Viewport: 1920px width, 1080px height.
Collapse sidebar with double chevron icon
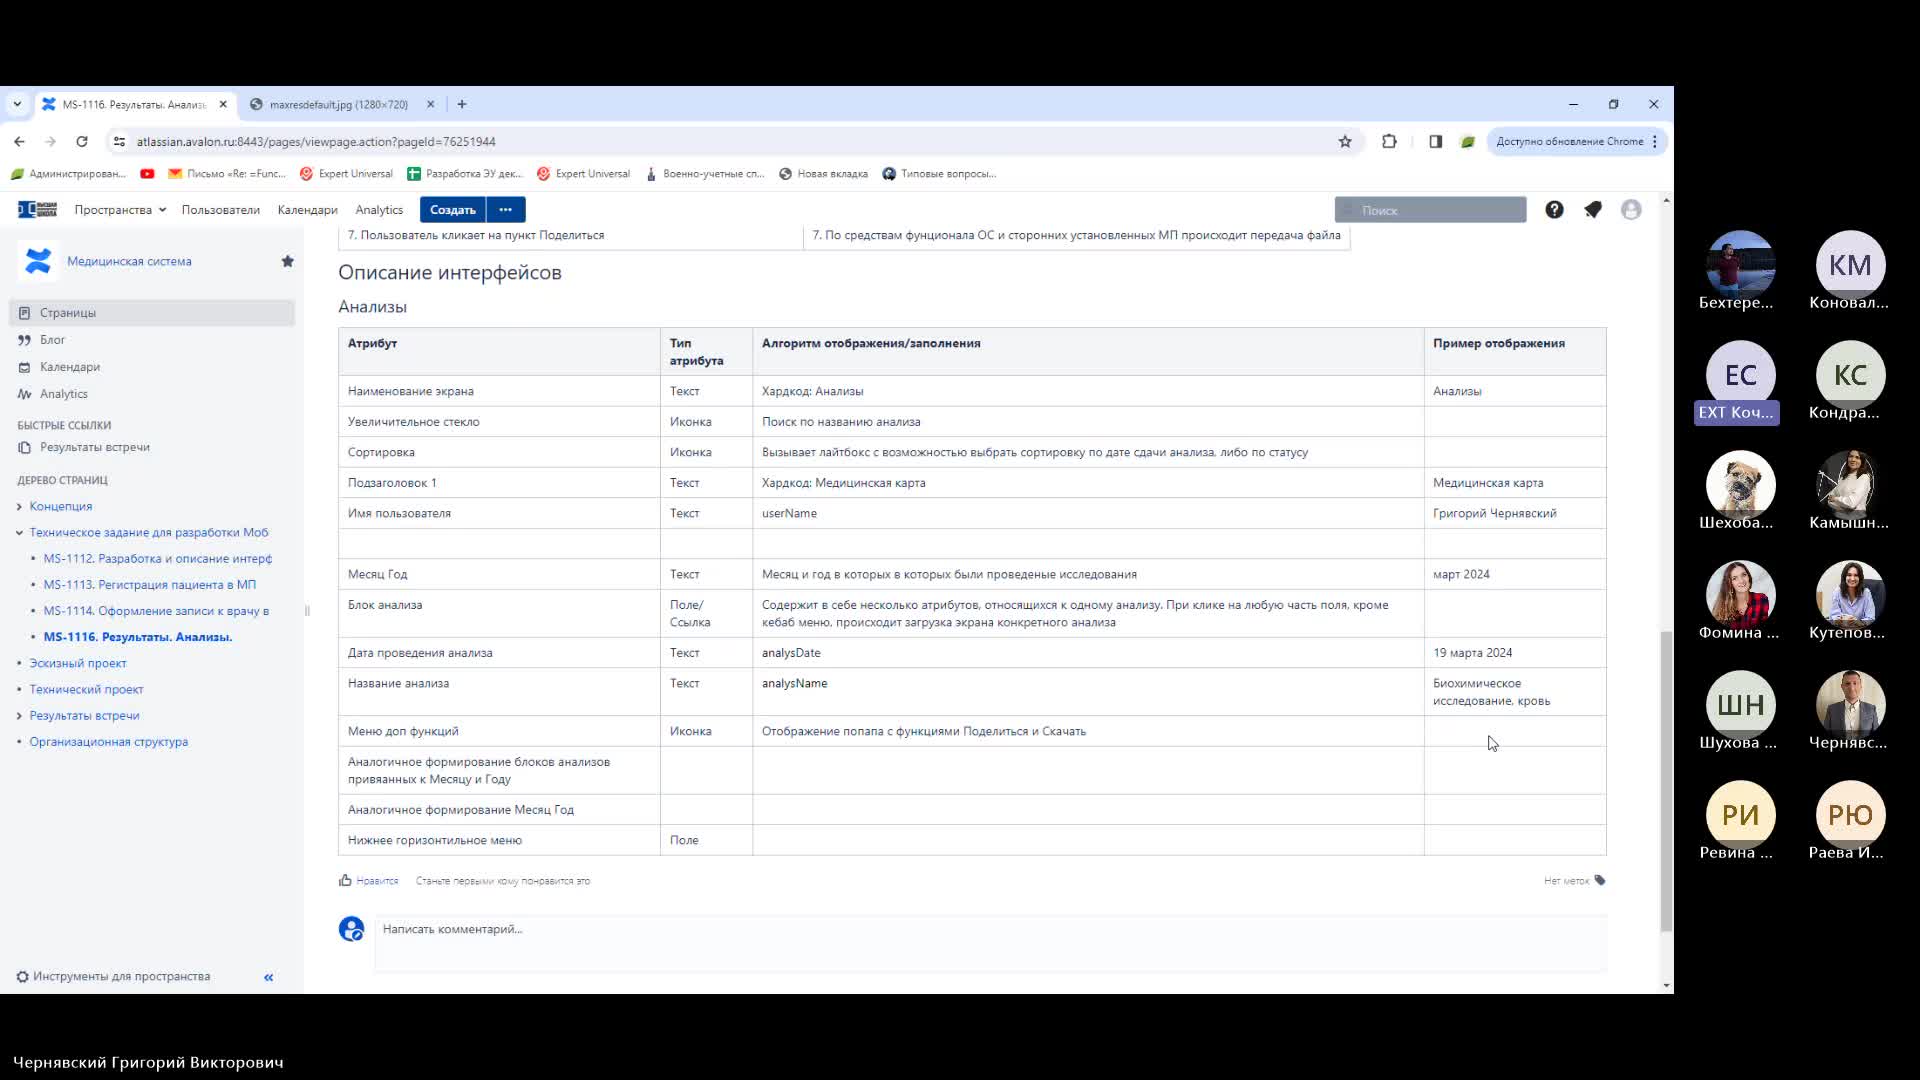[268, 977]
